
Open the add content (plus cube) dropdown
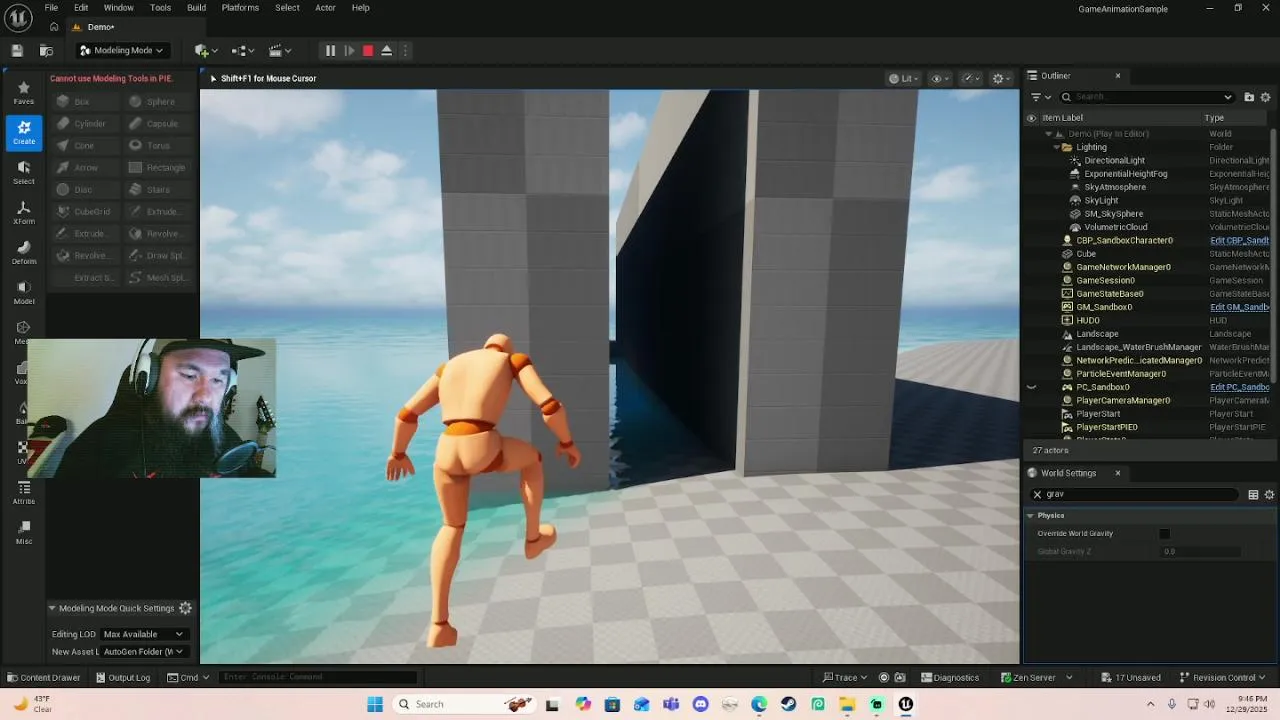(x=206, y=51)
